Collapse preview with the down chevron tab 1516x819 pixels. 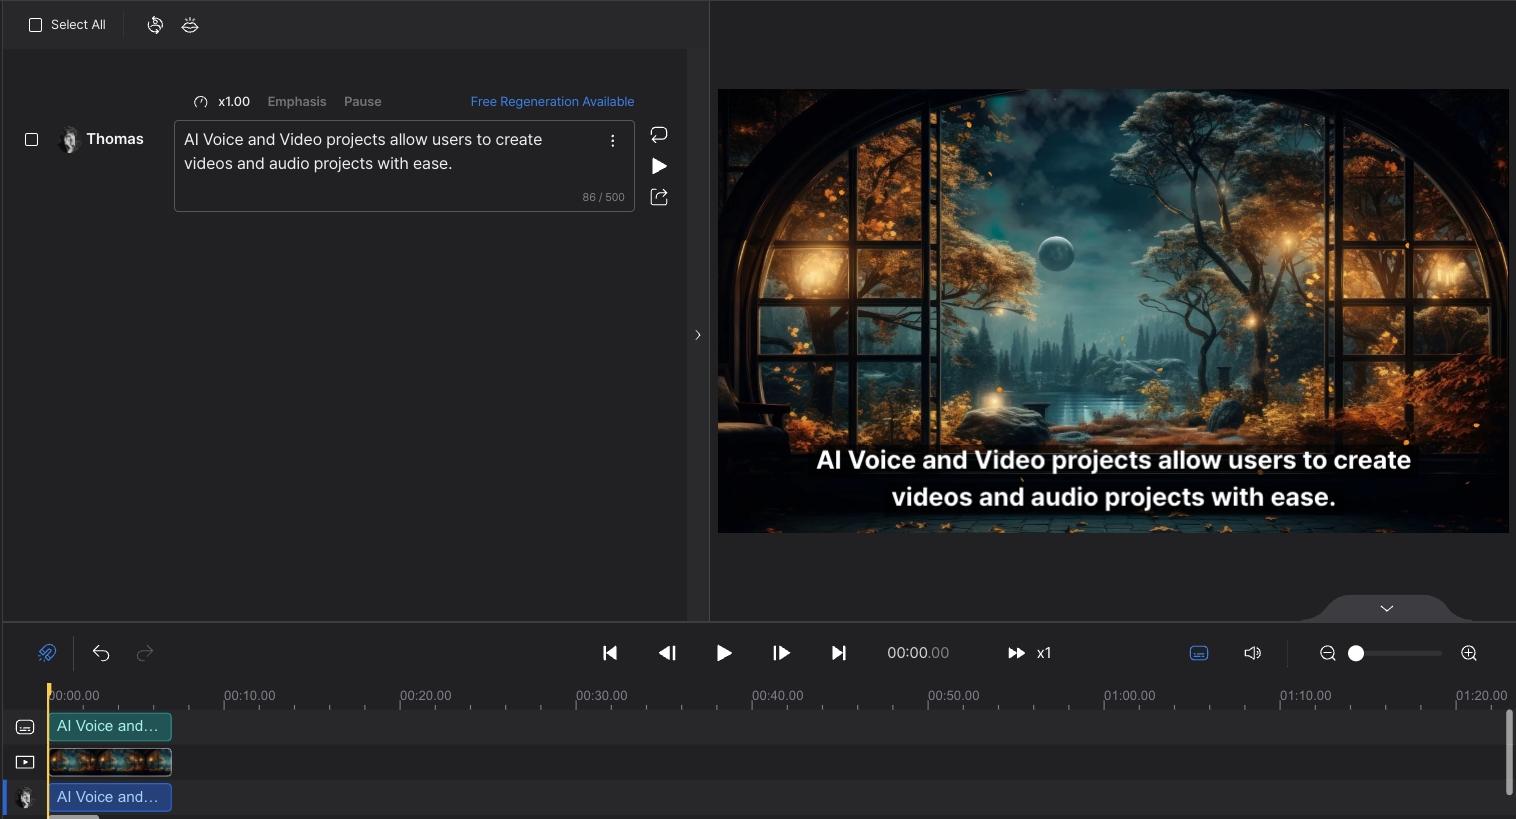click(1386, 608)
